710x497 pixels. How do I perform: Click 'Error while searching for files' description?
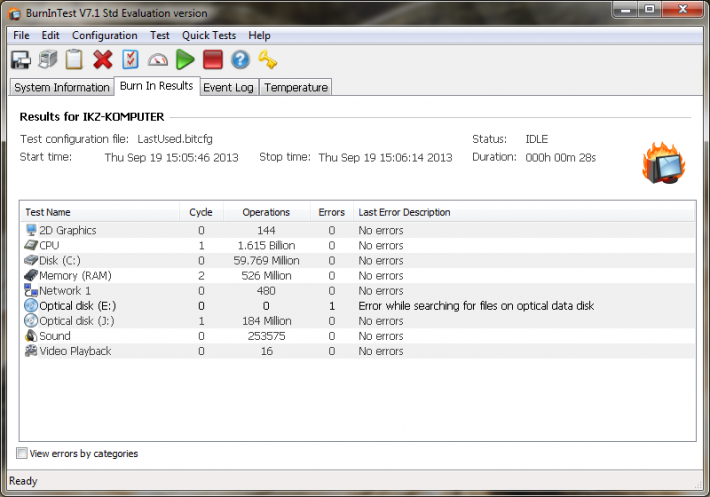coord(476,306)
